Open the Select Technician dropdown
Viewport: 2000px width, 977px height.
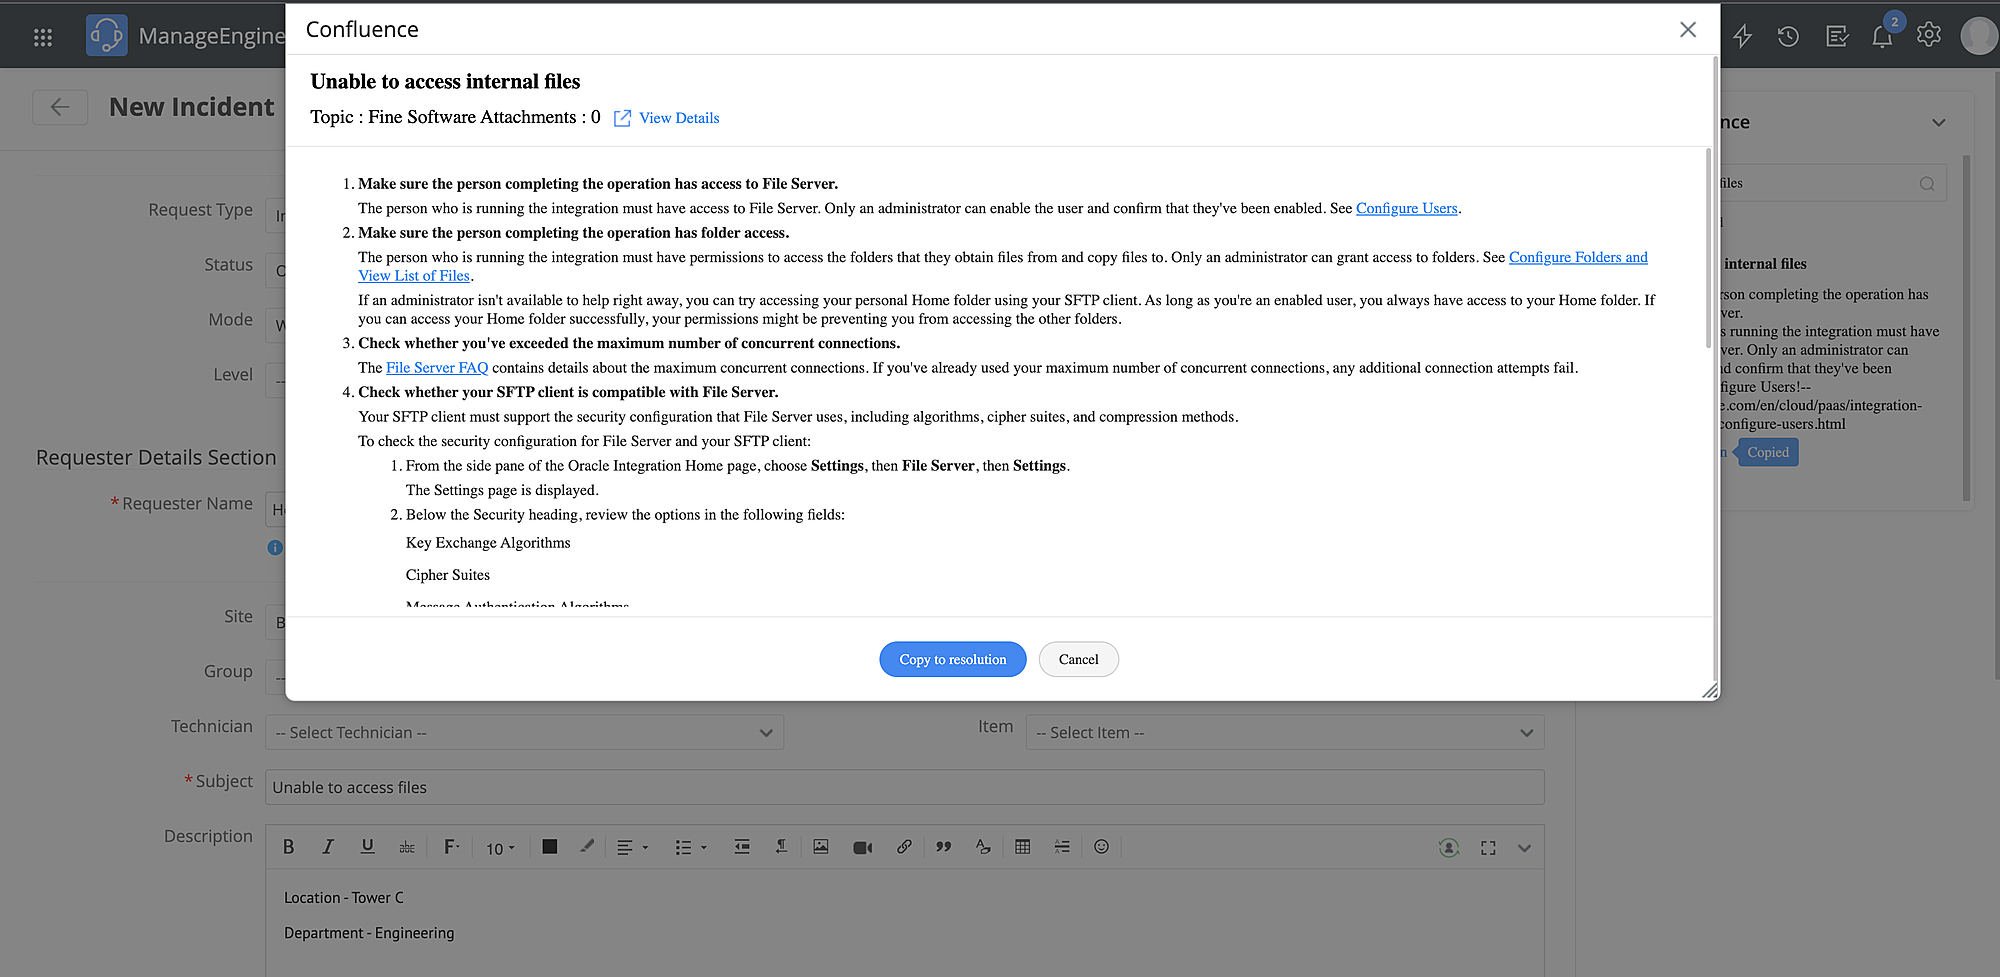pyautogui.click(x=524, y=732)
